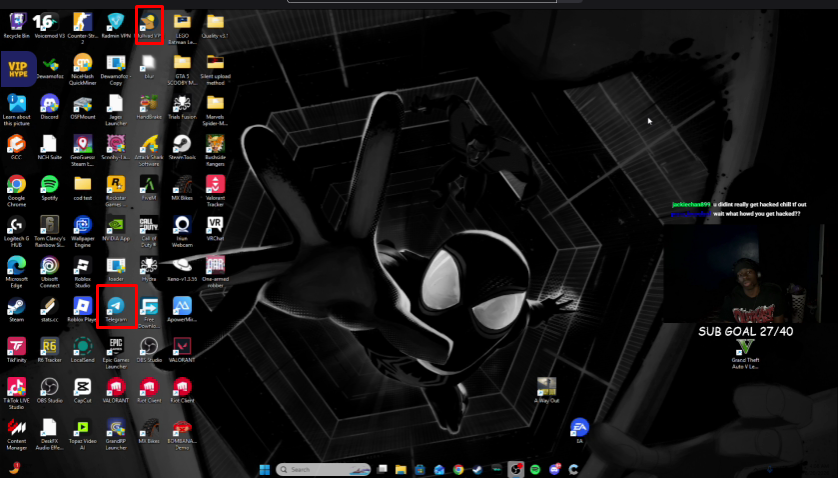The width and height of the screenshot is (838, 478).
Task: Open the GeoGuessr Steam shortcut
Action: point(82,150)
